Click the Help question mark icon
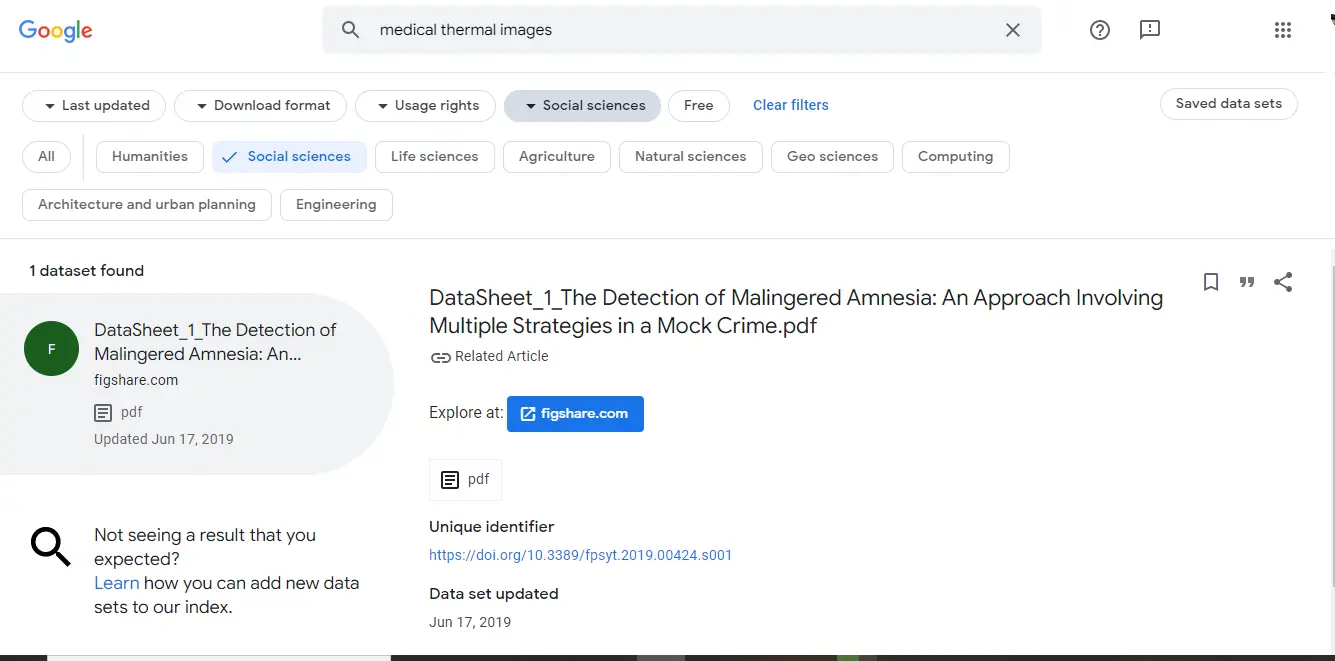Viewport: 1335px width, 661px height. [1100, 30]
